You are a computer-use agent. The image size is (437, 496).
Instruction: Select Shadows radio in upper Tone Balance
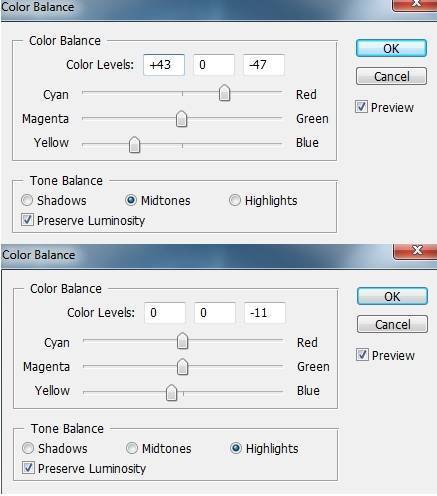tap(27, 200)
